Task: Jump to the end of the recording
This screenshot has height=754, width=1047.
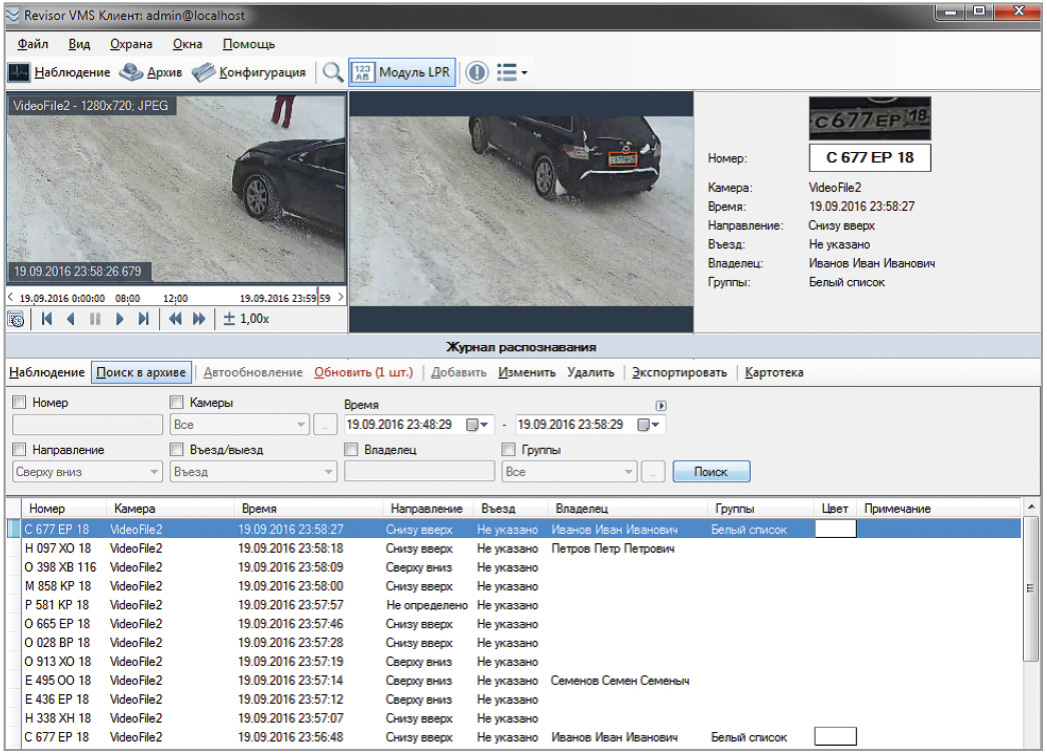Action: [144, 319]
